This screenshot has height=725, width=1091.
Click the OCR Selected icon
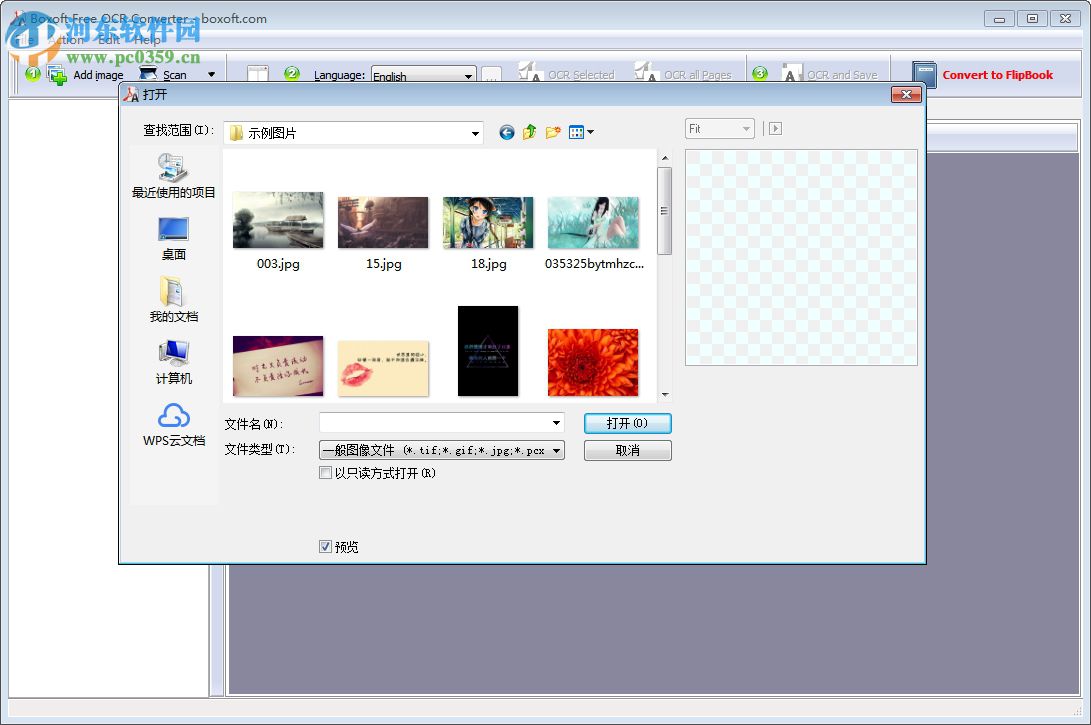point(529,71)
